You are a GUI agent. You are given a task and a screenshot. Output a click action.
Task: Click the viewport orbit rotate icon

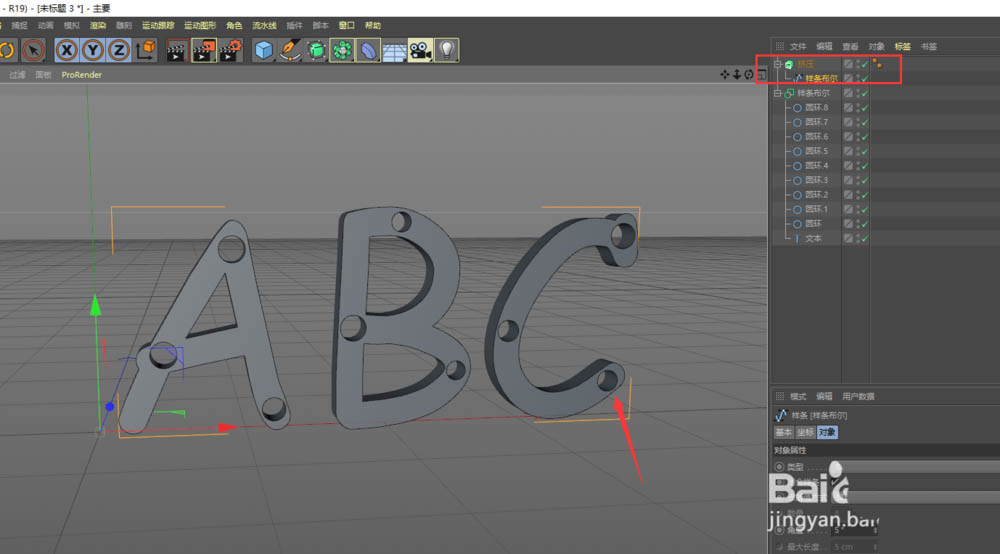point(749,75)
